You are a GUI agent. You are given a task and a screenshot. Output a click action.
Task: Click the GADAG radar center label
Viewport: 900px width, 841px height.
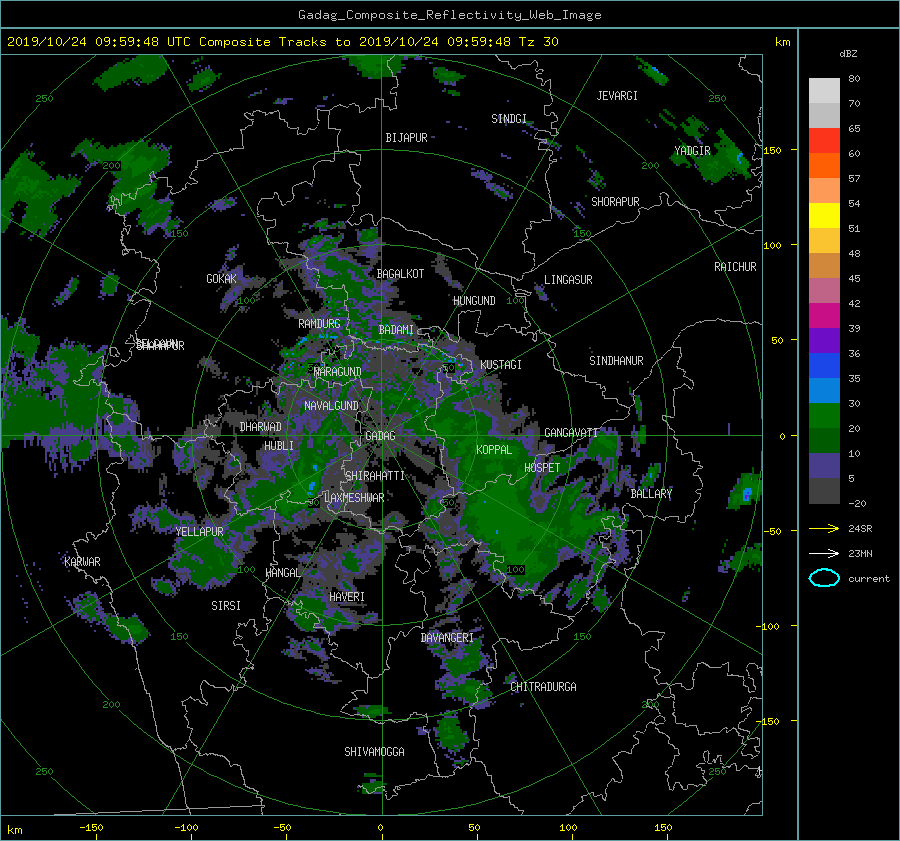coord(380,436)
